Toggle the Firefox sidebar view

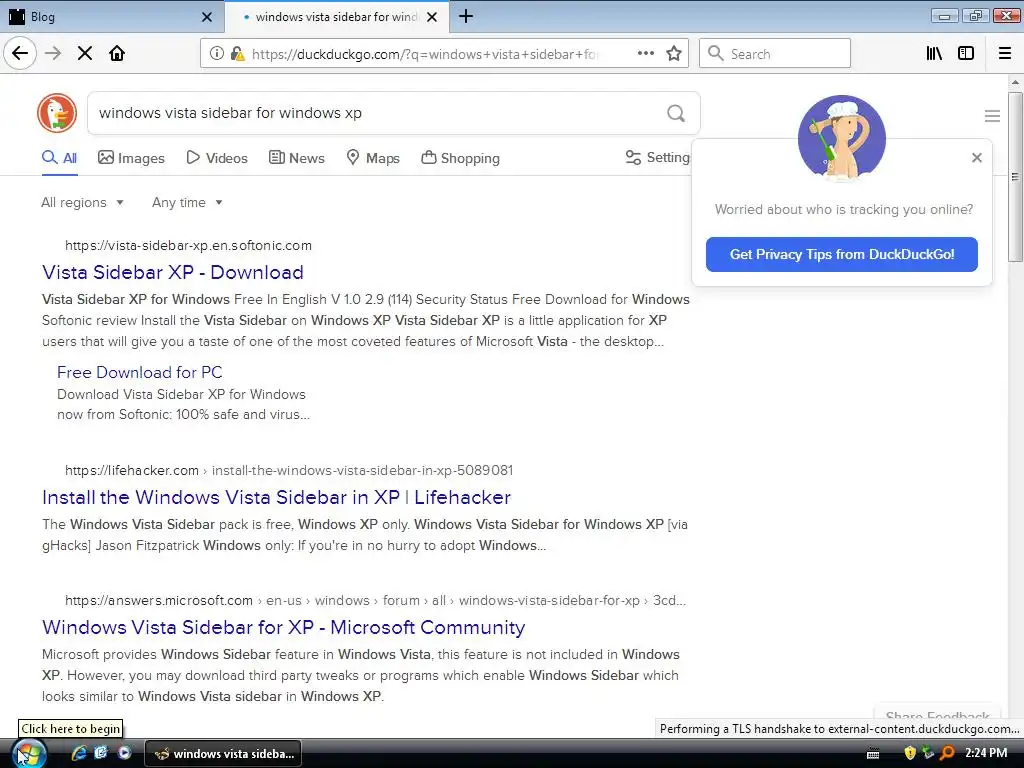coord(966,53)
